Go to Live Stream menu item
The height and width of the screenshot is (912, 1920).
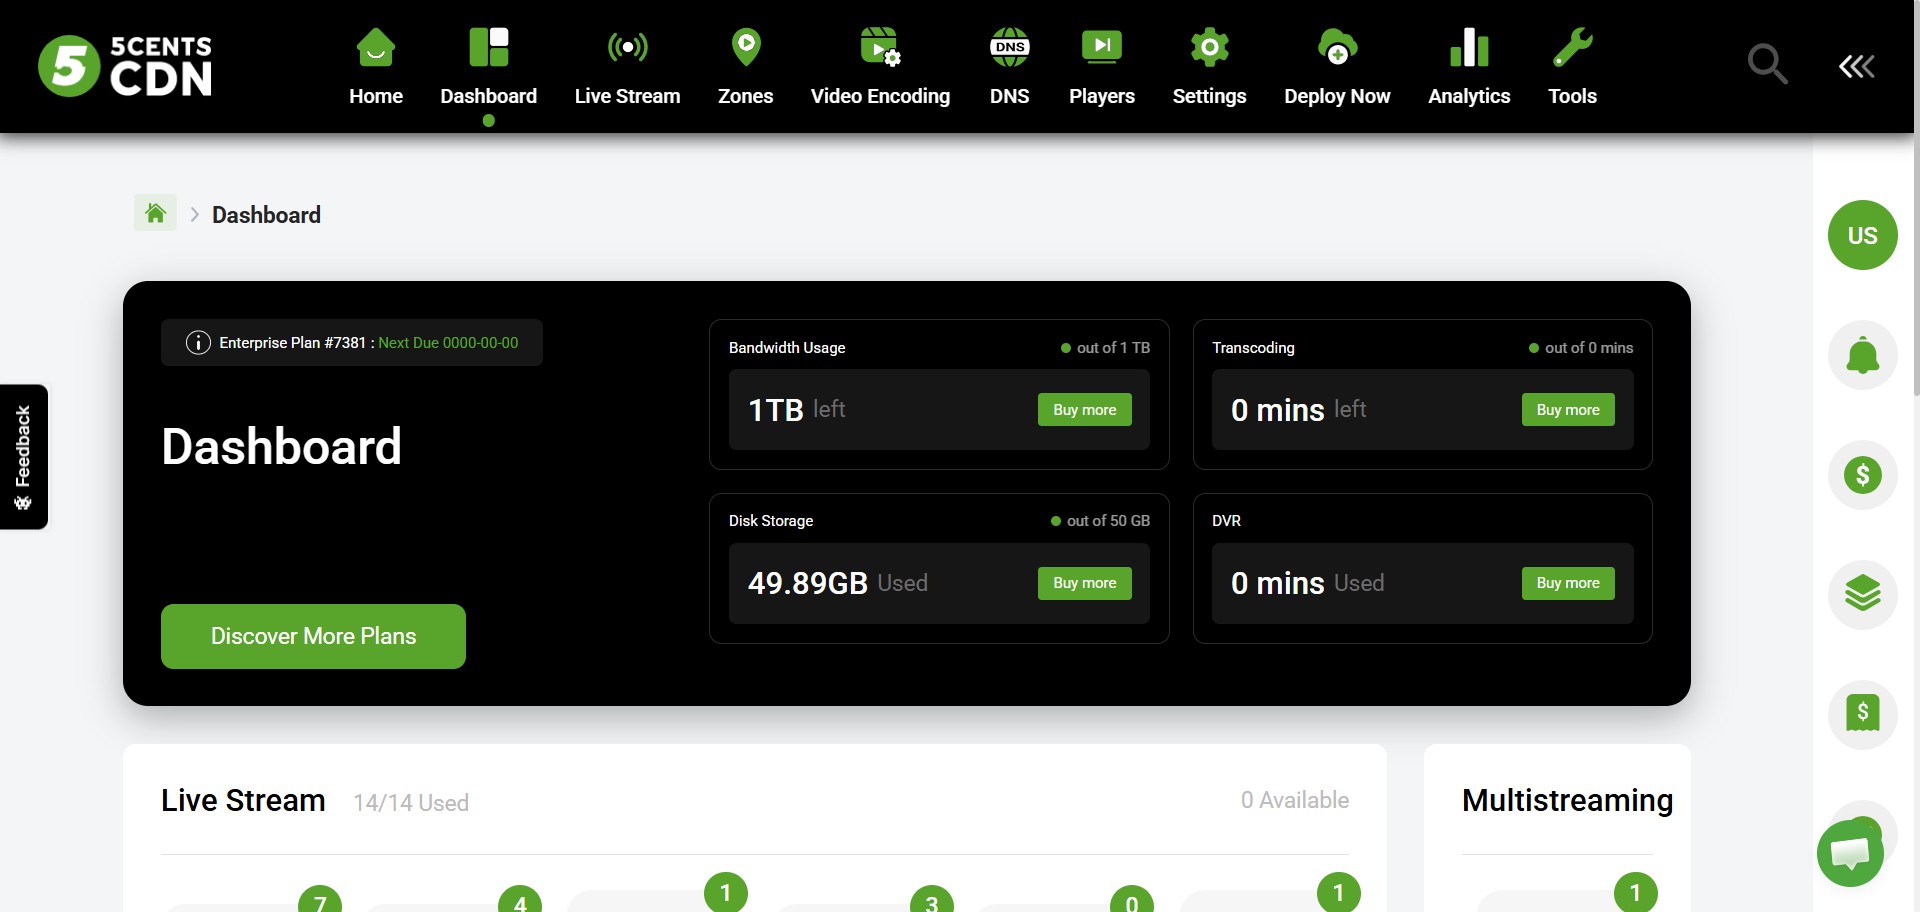627,66
